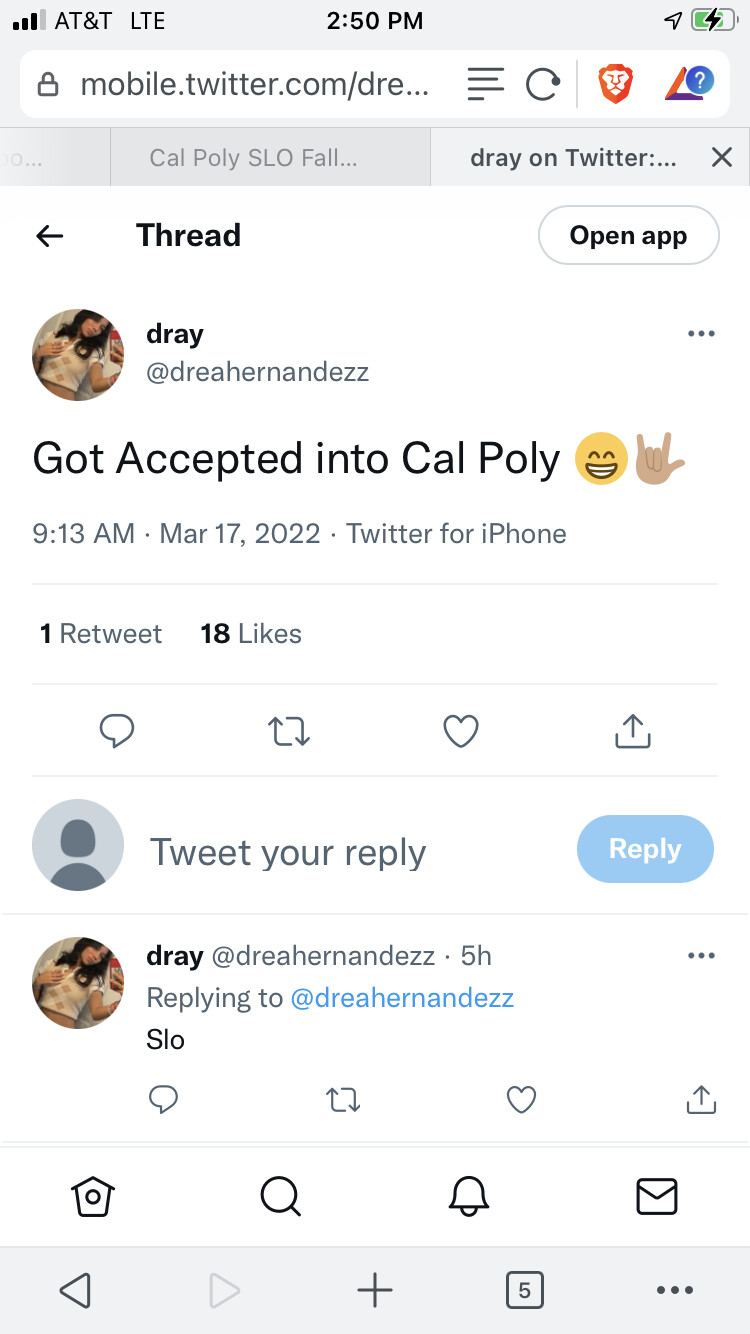This screenshot has height=1334, width=750.
Task: Open Twitter search magnifier
Action: tap(280, 1195)
